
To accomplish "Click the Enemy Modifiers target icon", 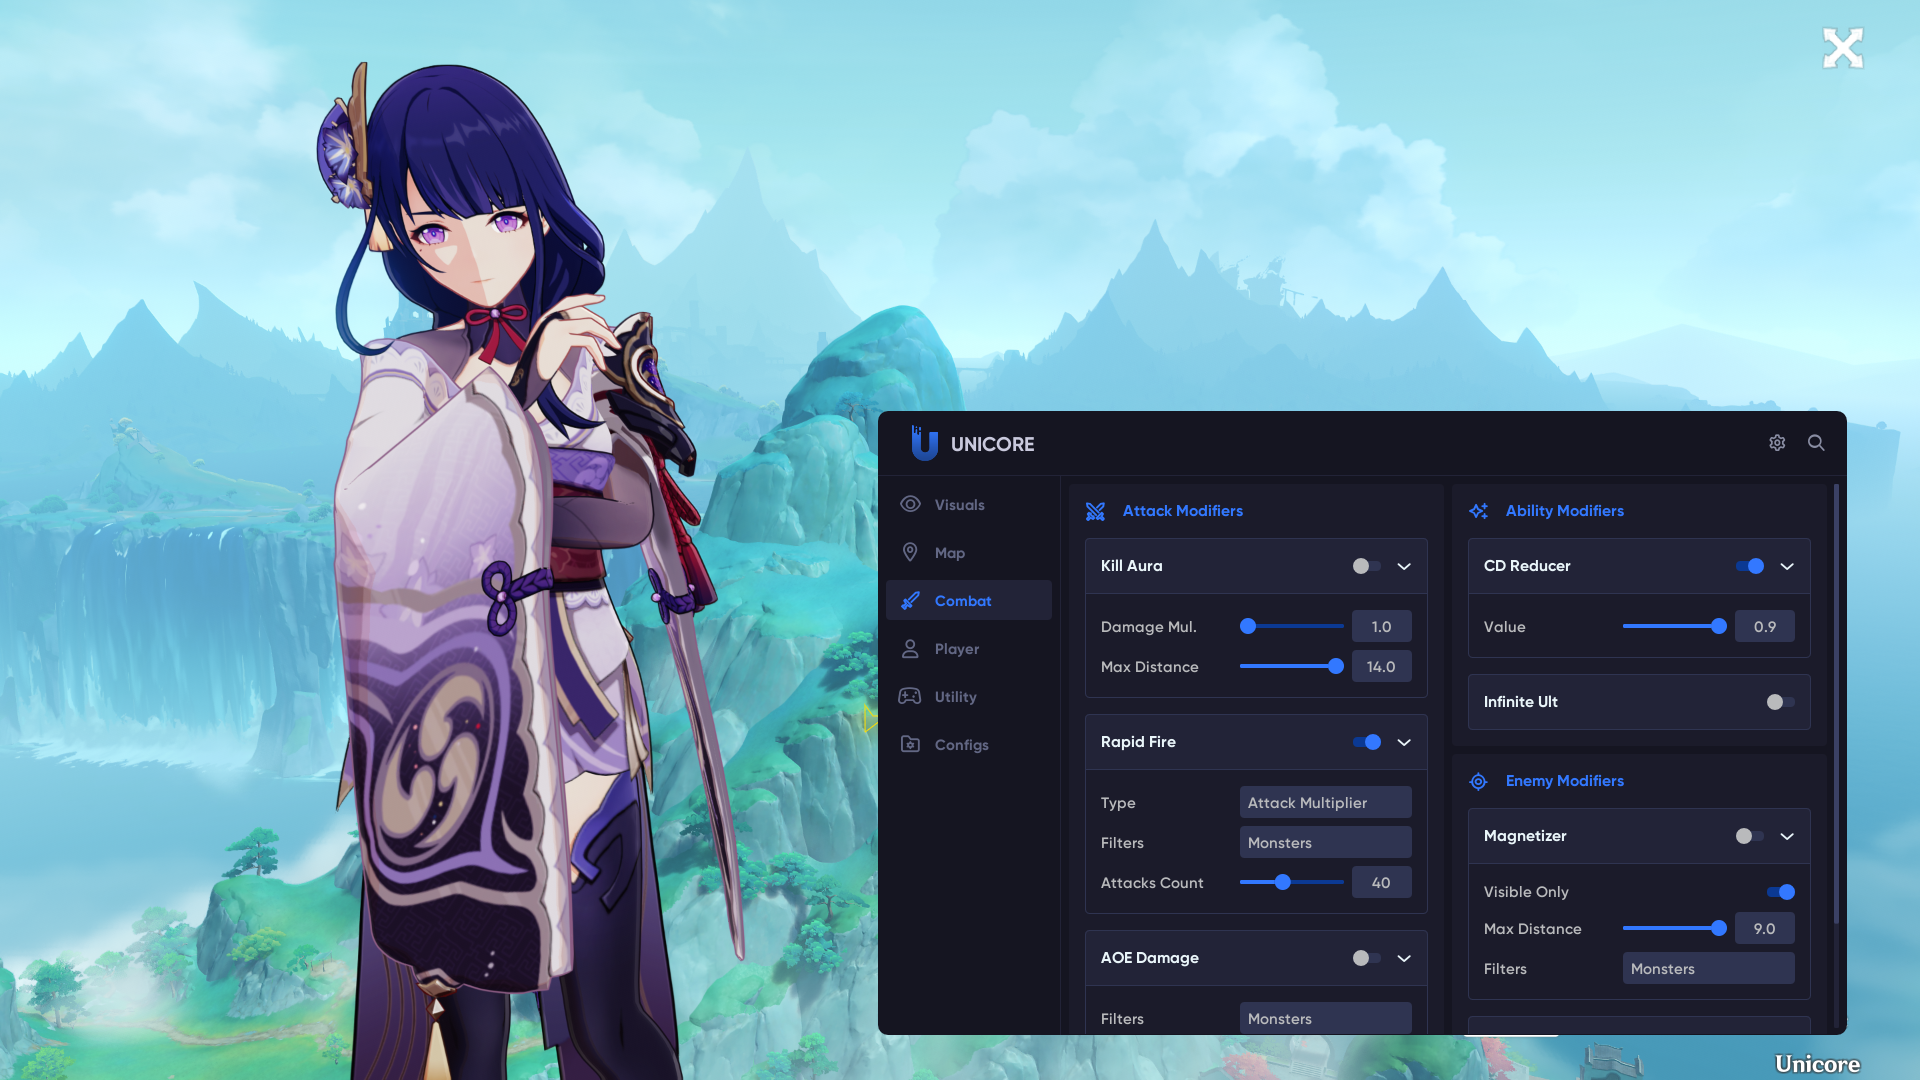I will point(1478,781).
